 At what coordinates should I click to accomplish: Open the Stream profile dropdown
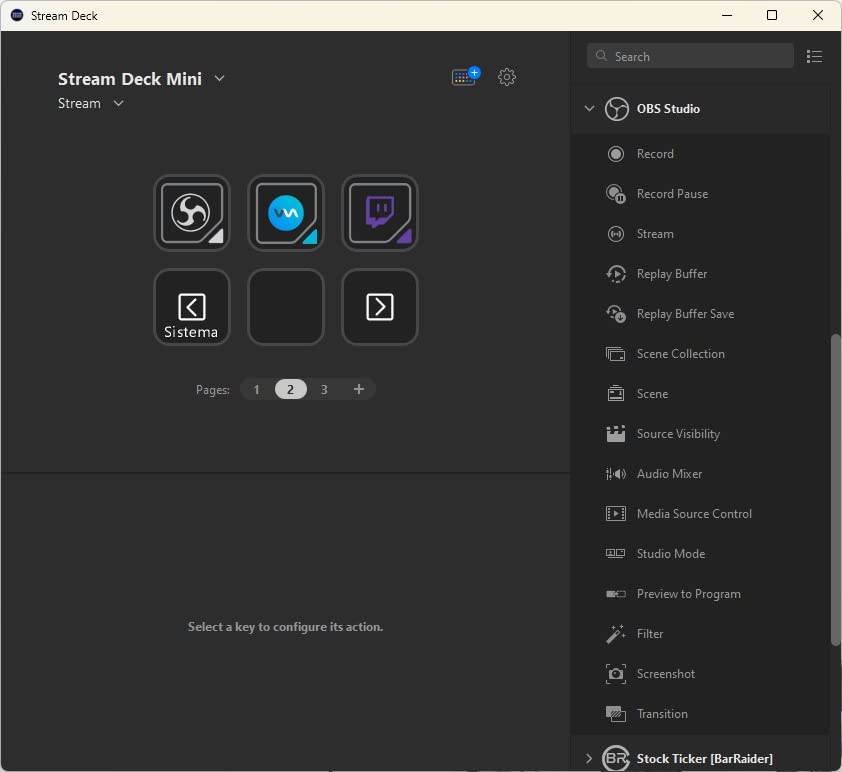pyautogui.click(x=118, y=103)
